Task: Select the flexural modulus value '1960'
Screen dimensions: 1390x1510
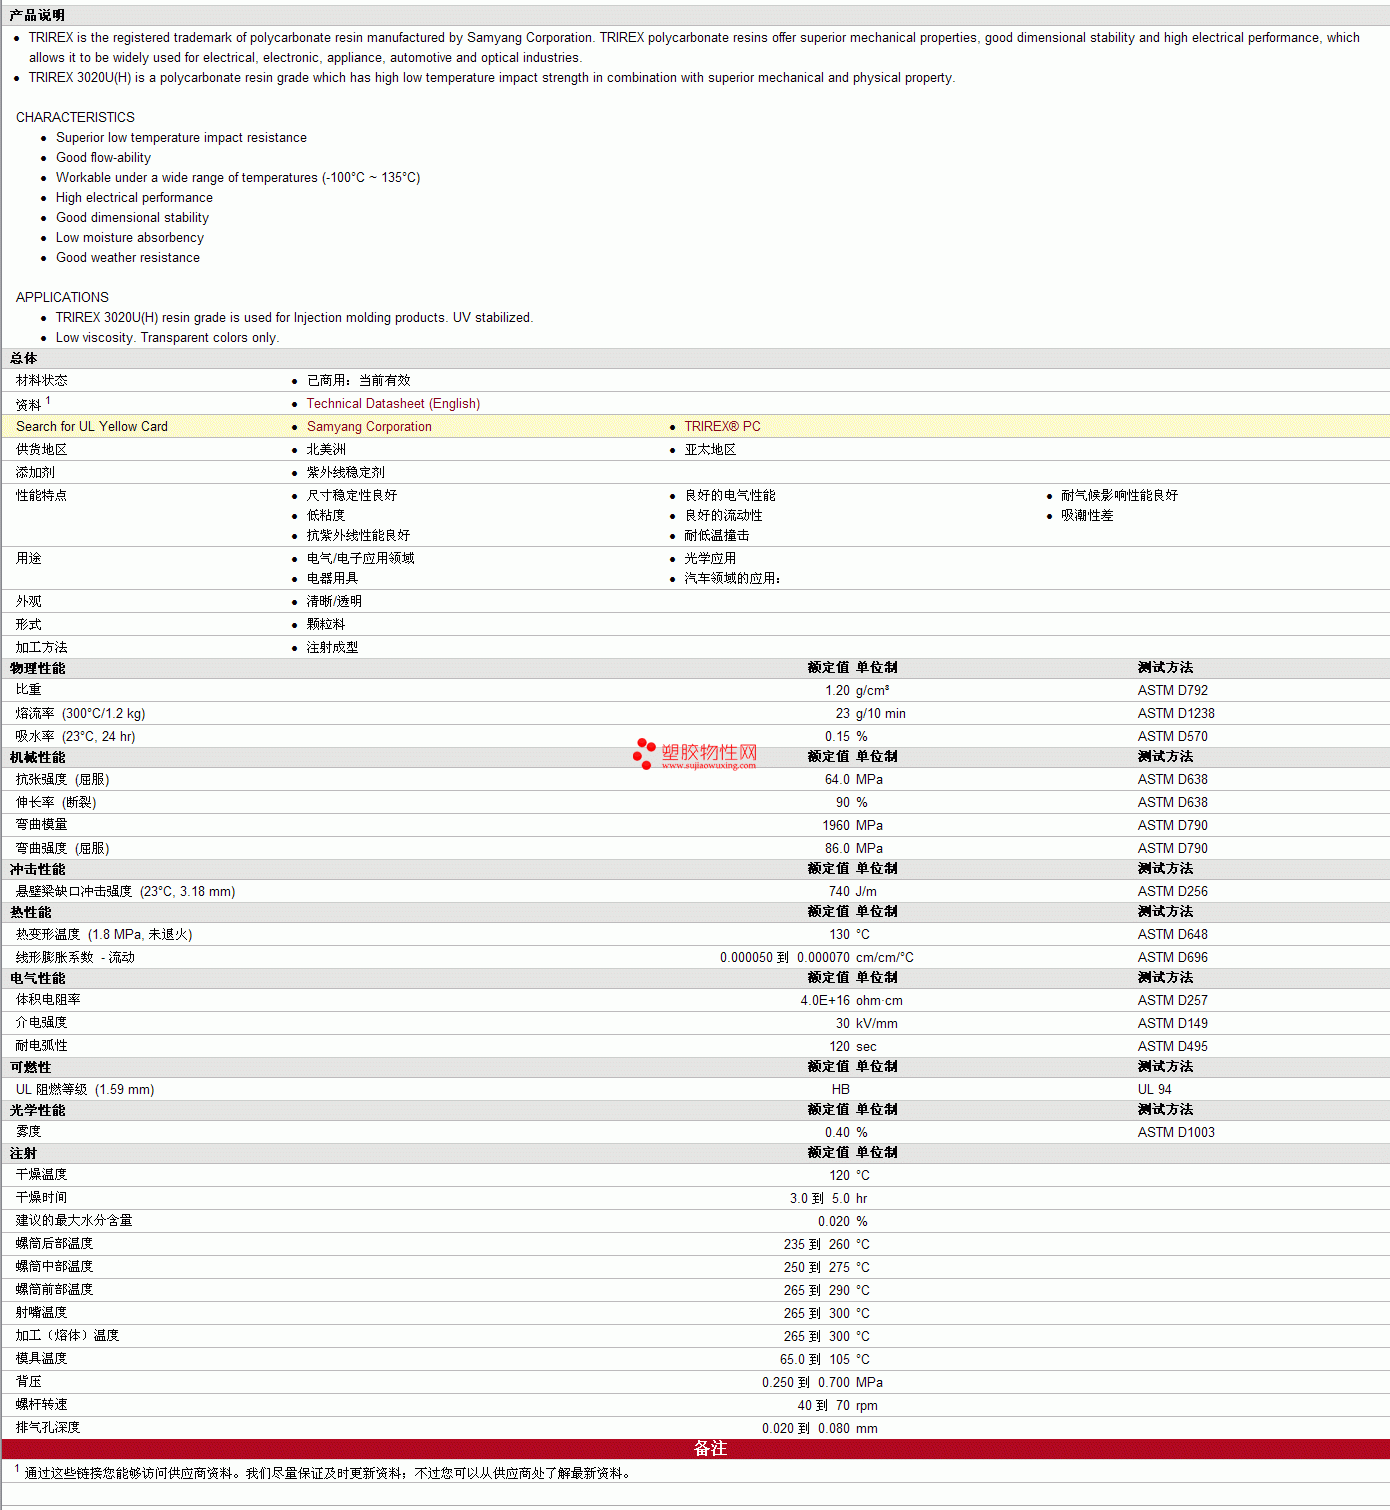Action: 836,826
